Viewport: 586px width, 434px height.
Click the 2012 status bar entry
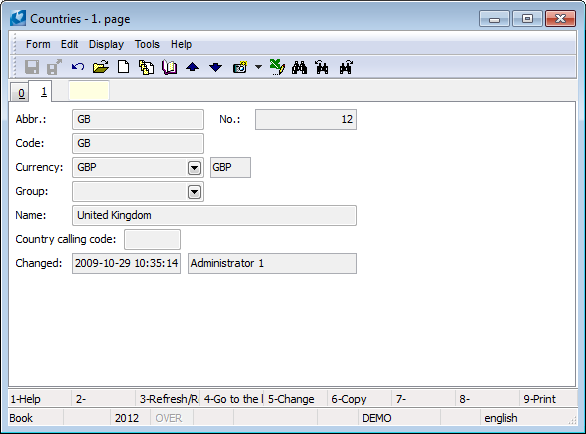click(x=130, y=418)
